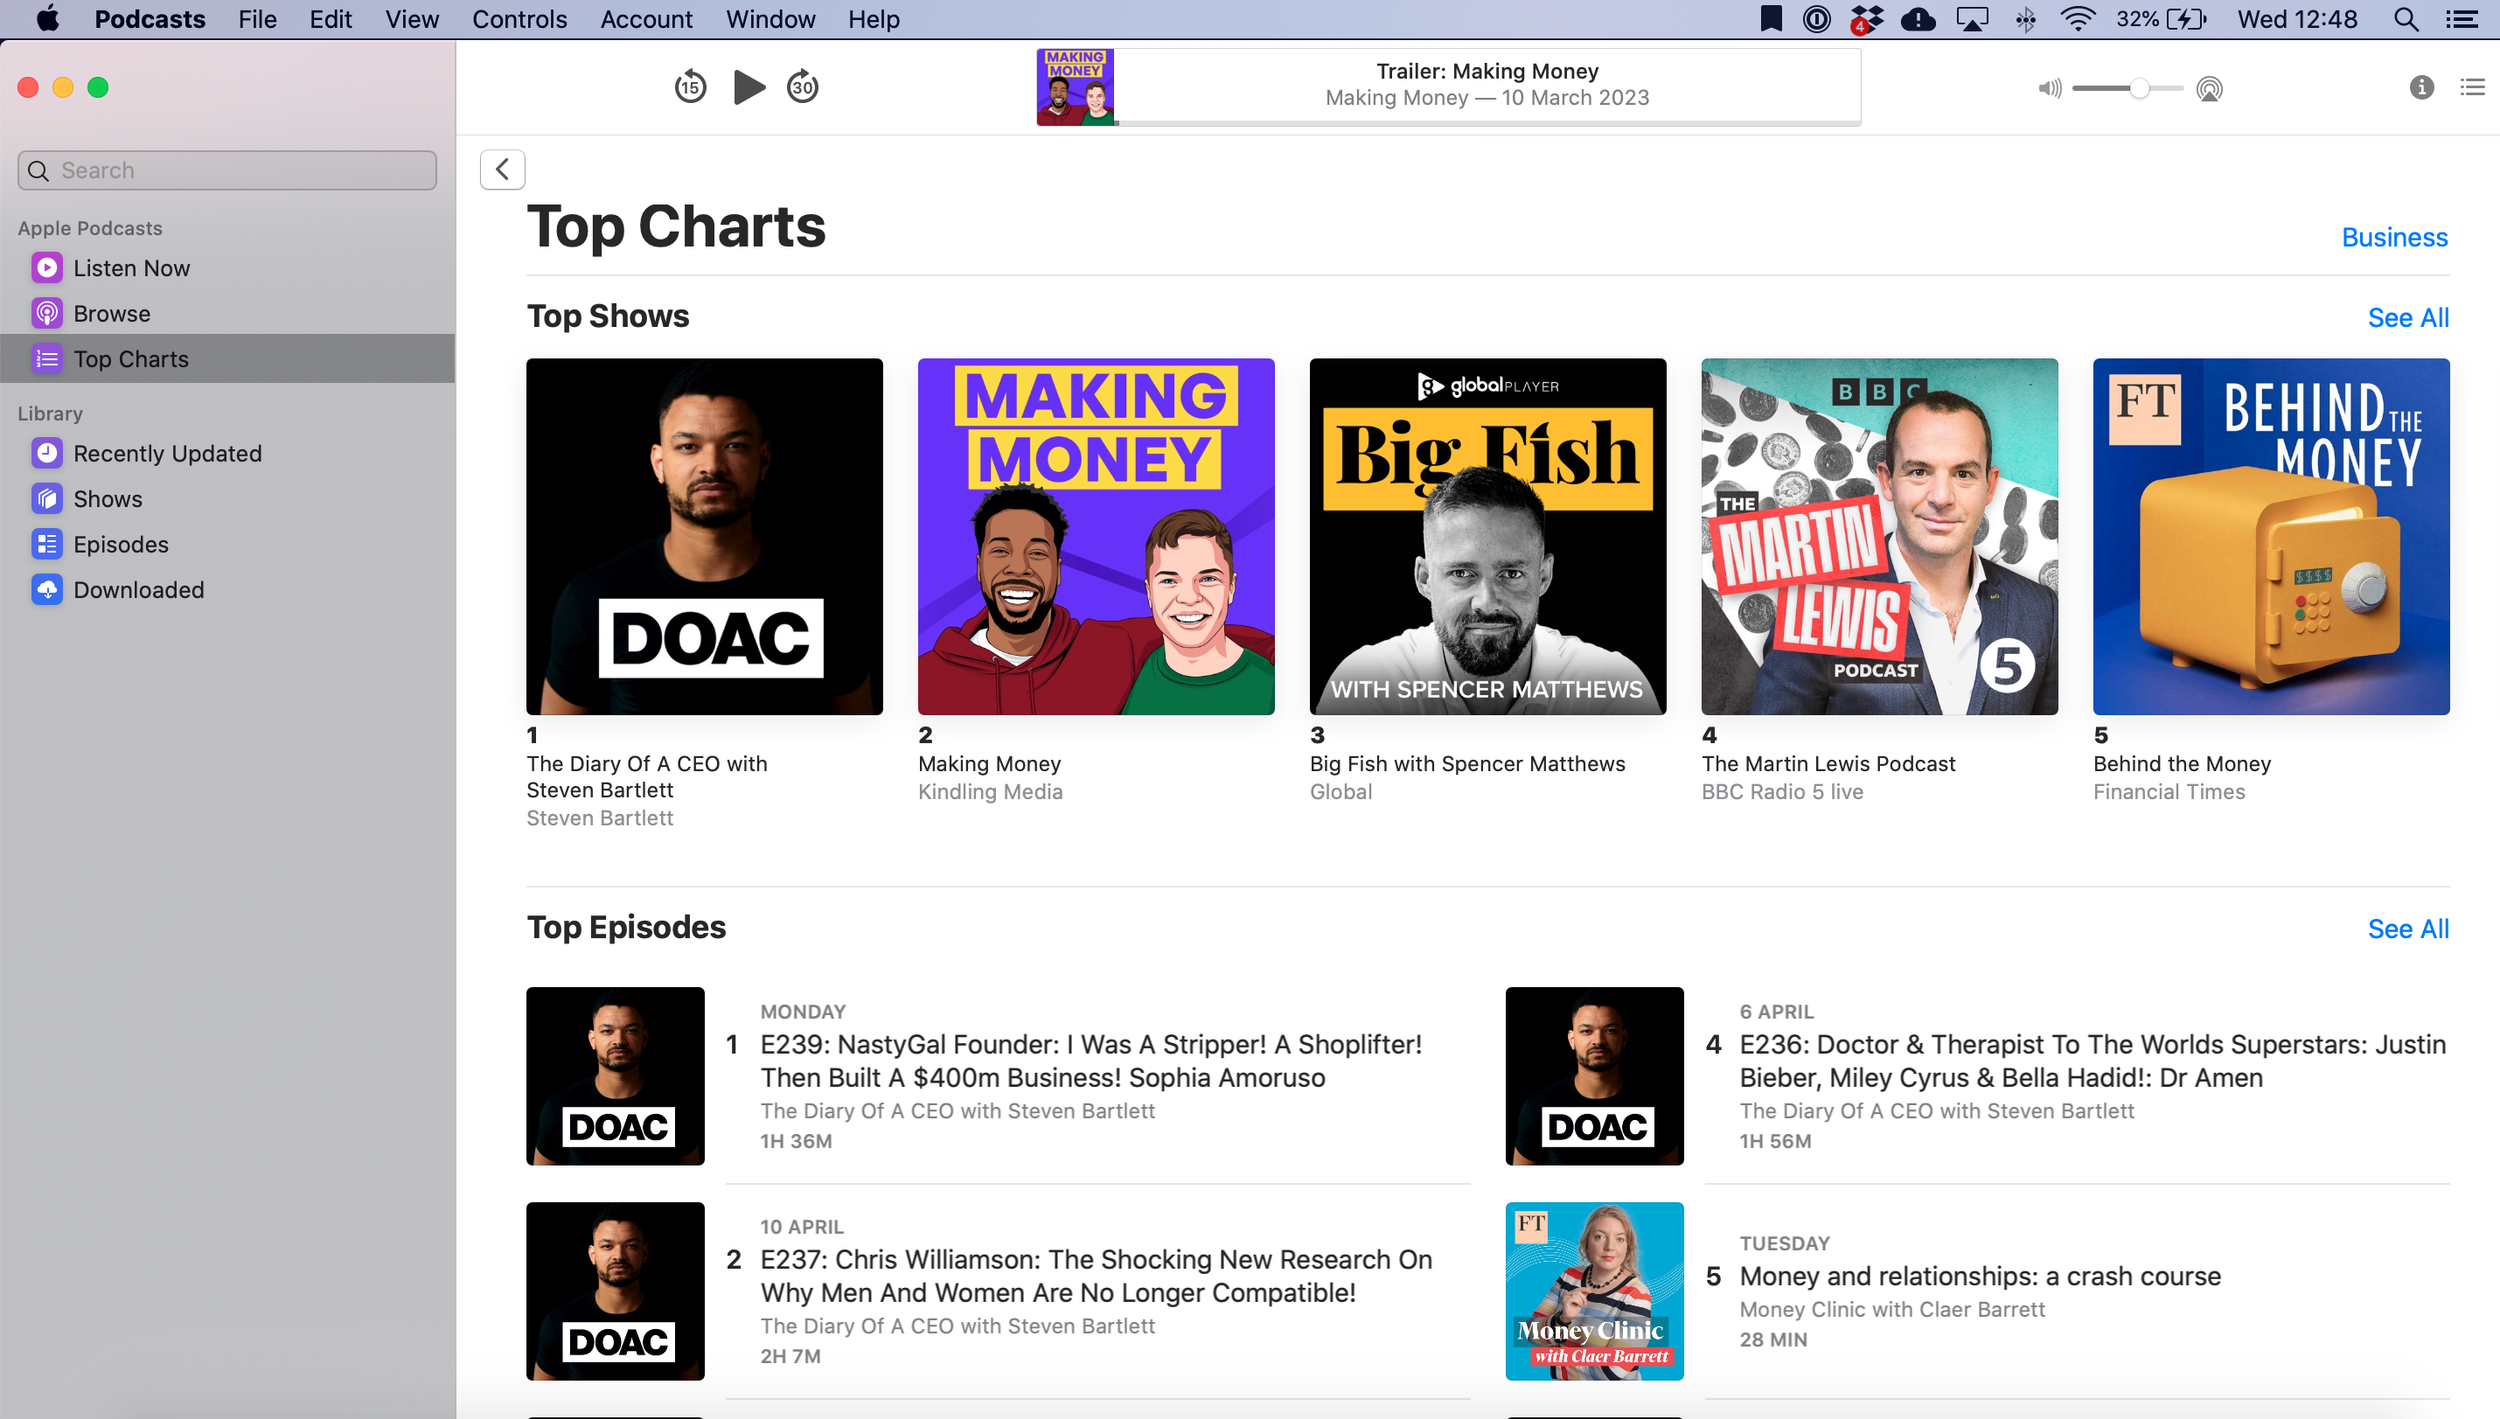Open Listen Now in sidebar
This screenshot has width=2500, height=1419.
(131, 268)
